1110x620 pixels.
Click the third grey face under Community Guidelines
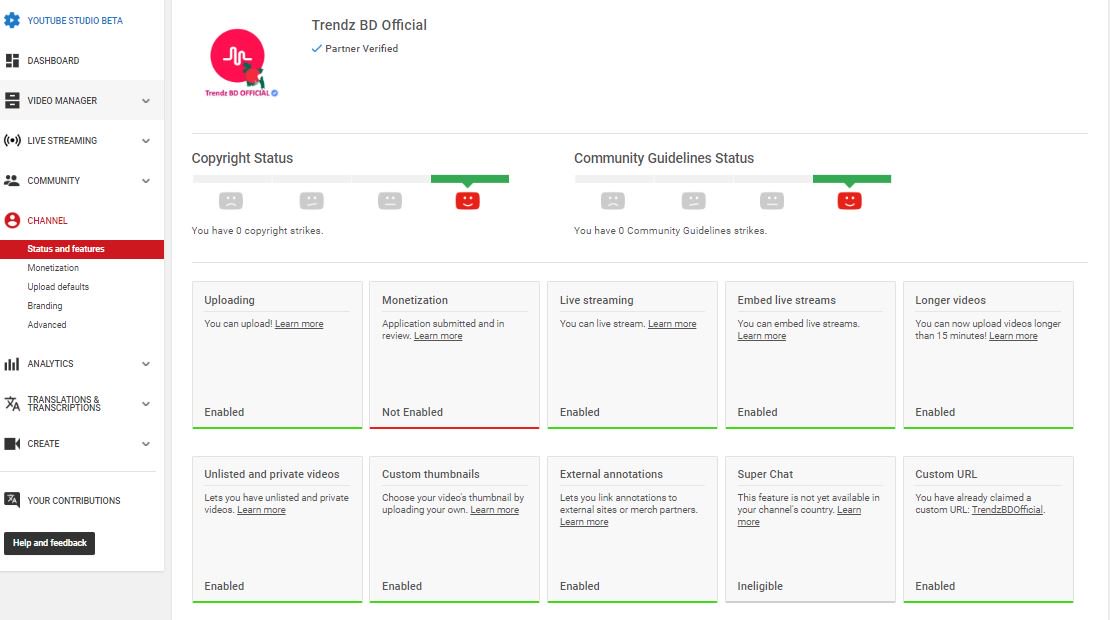click(x=772, y=201)
